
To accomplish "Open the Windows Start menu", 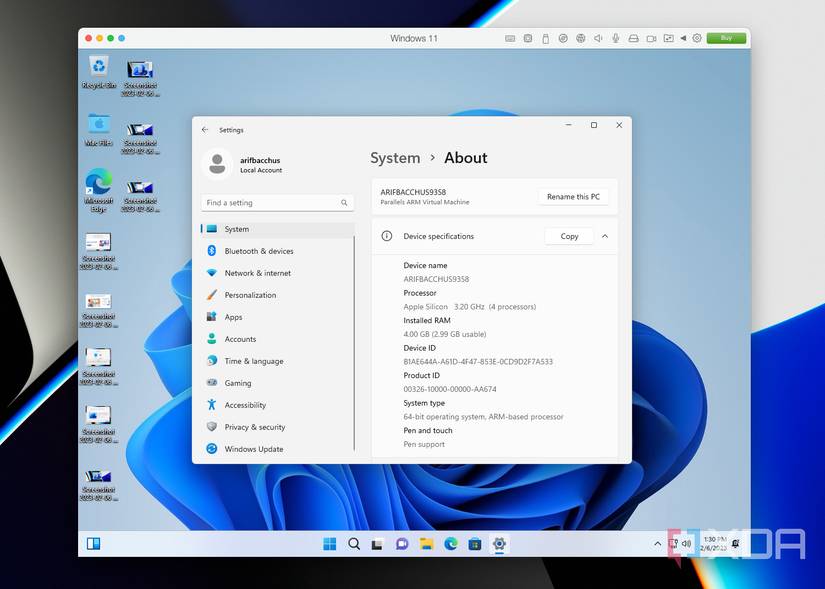I will (x=329, y=544).
